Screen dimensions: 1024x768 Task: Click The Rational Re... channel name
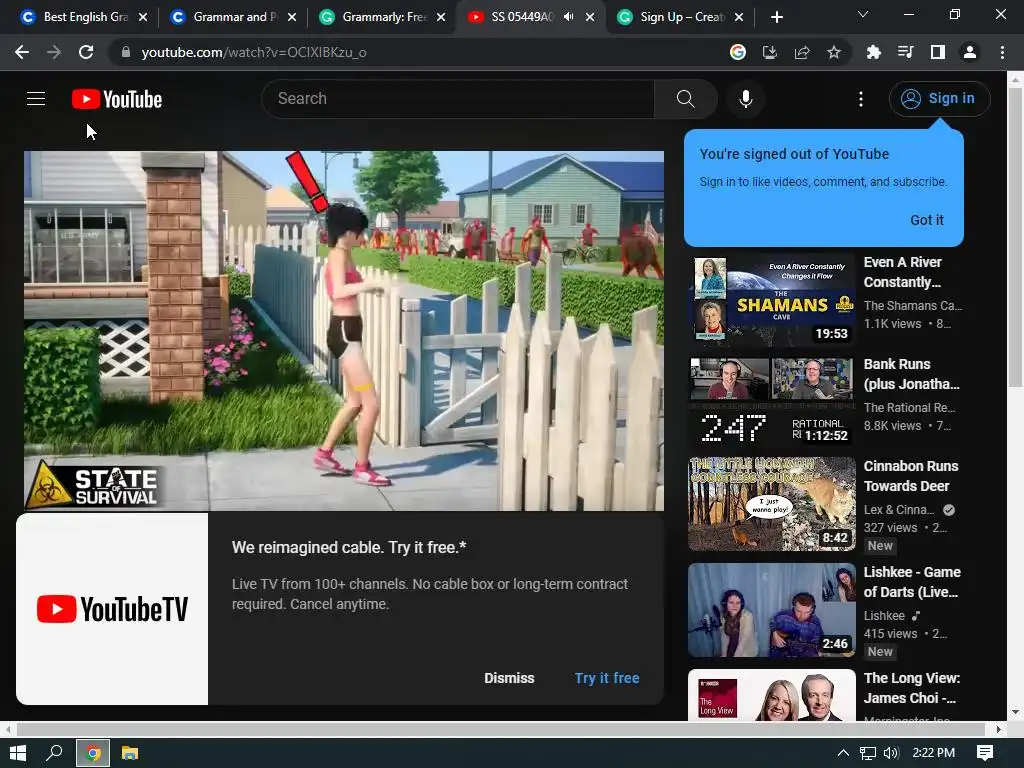909,407
